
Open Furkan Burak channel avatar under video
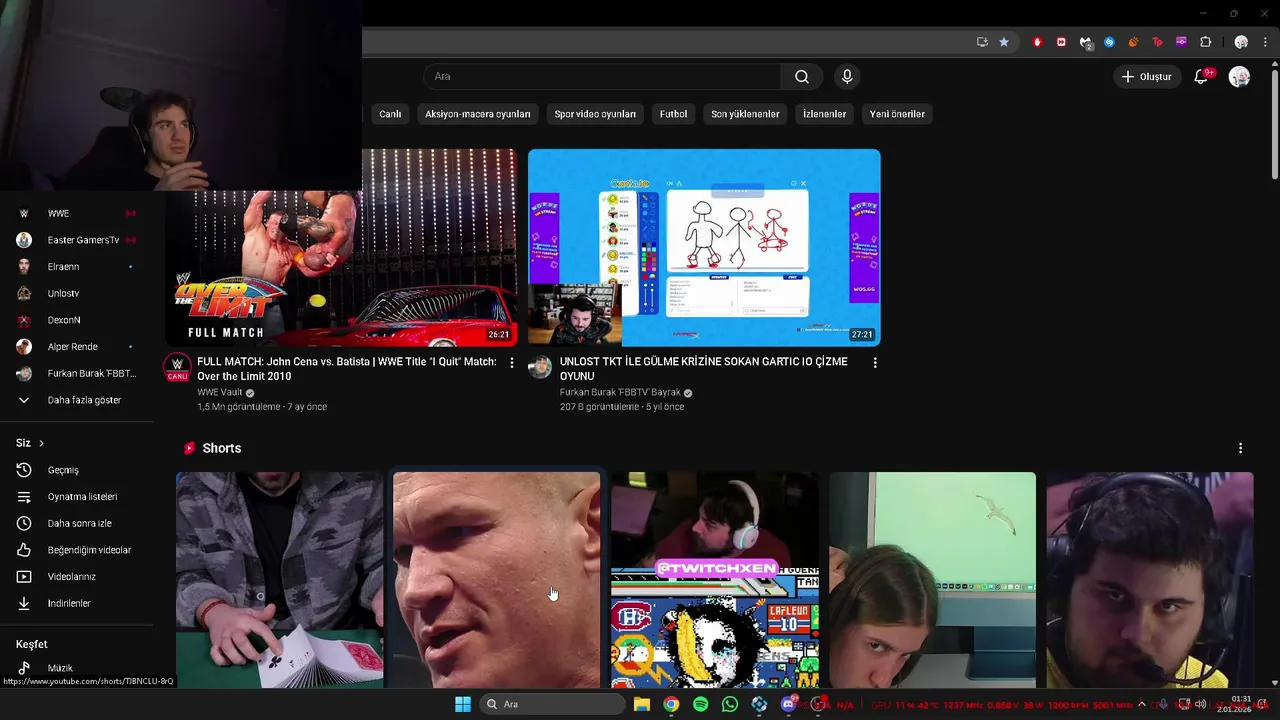[x=540, y=367]
